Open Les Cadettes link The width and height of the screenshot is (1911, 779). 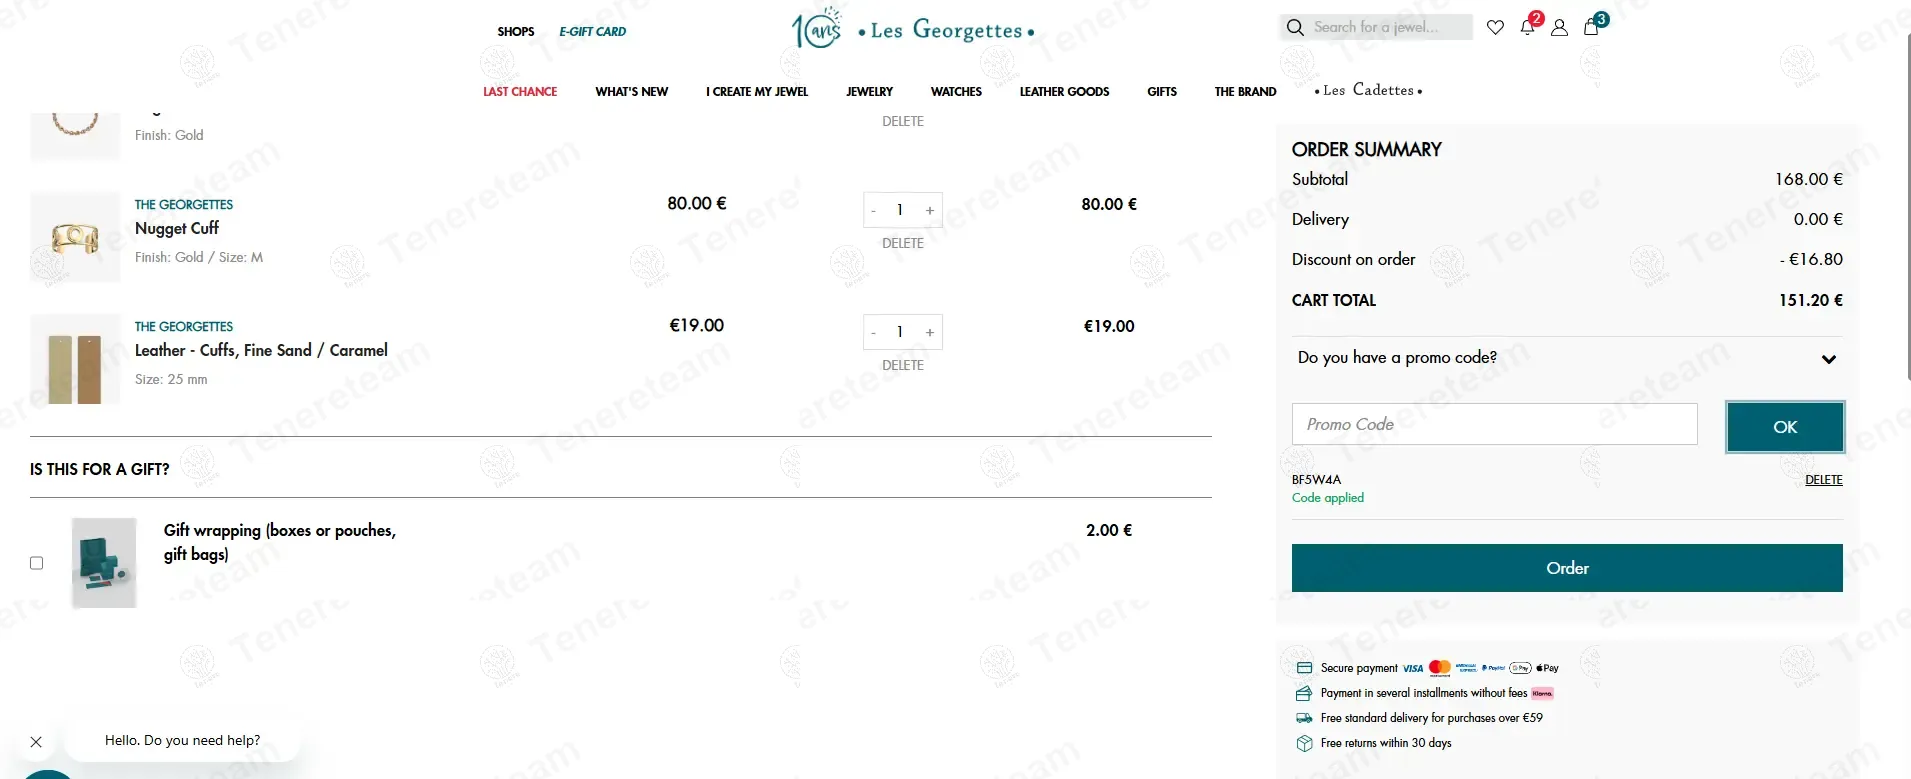[x=1368, y=90]
